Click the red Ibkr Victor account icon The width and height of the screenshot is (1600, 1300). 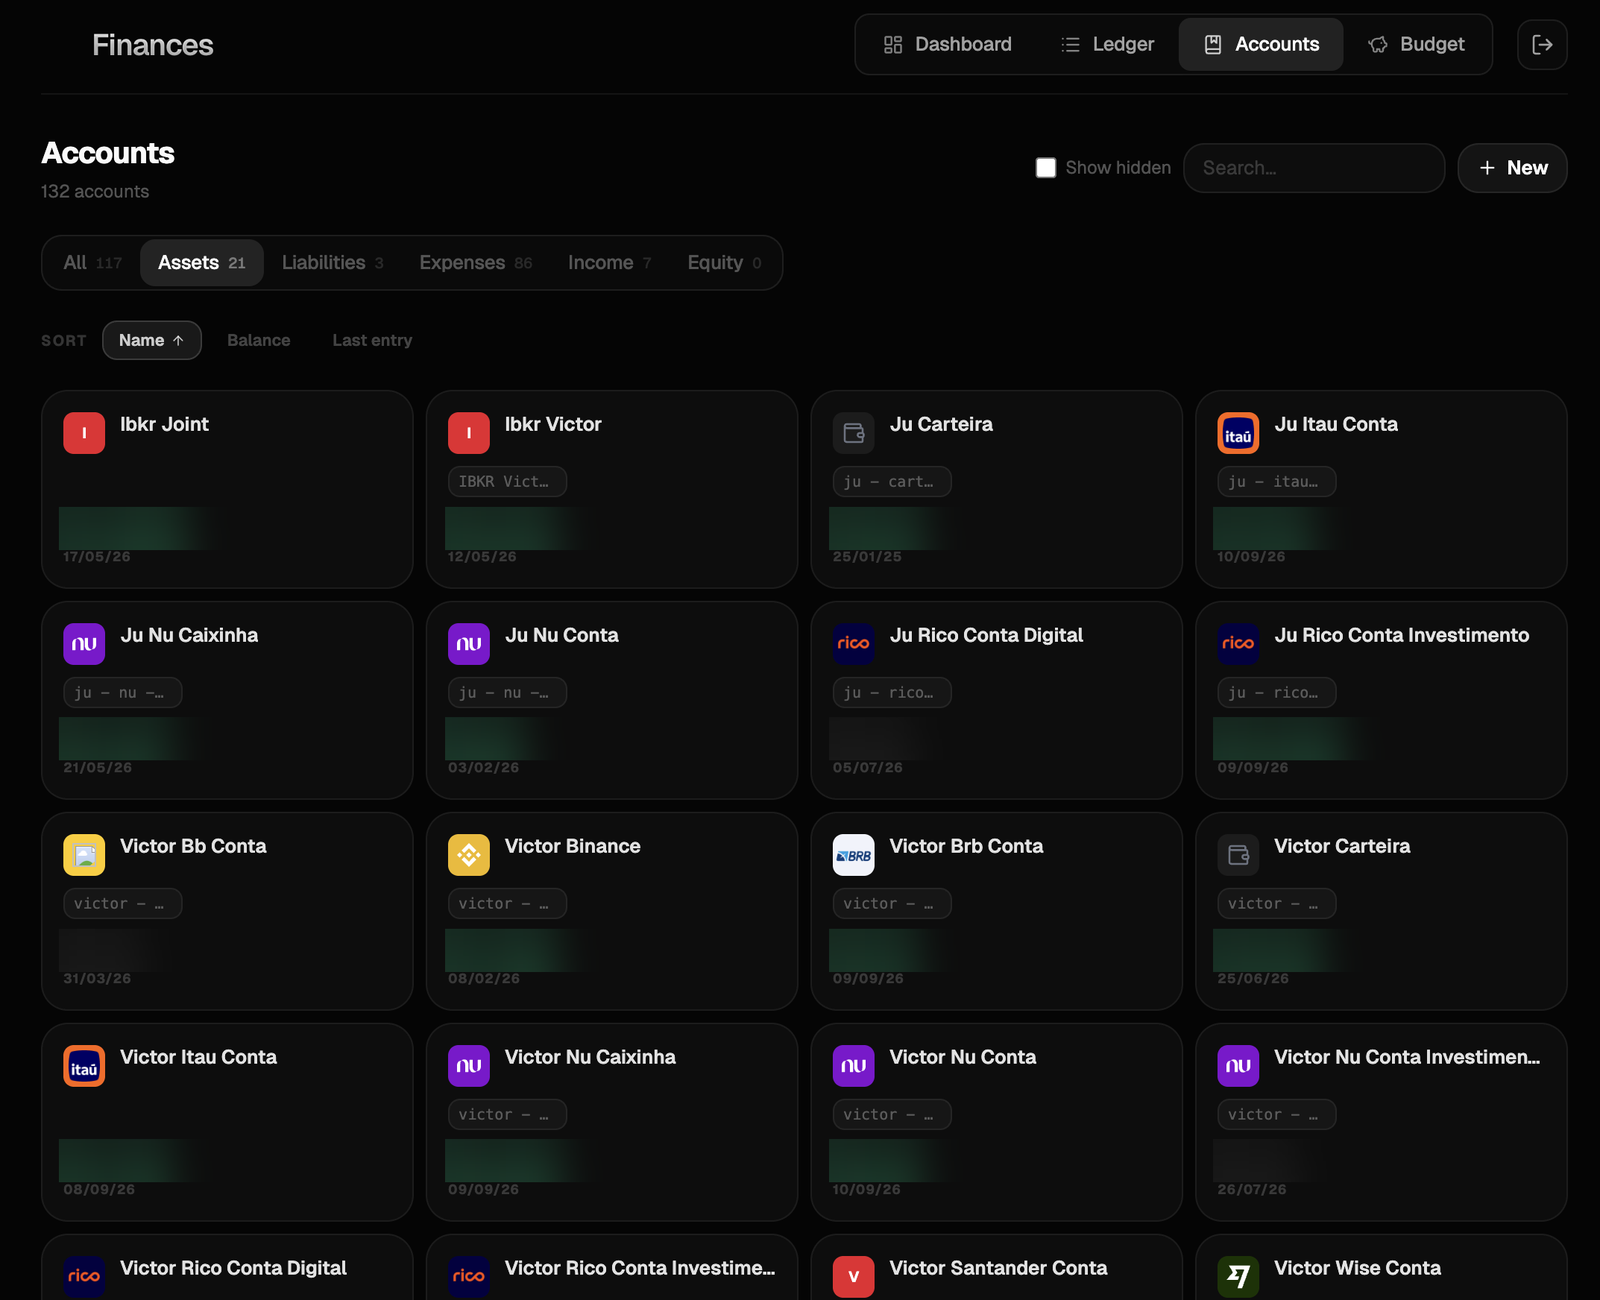469,433
